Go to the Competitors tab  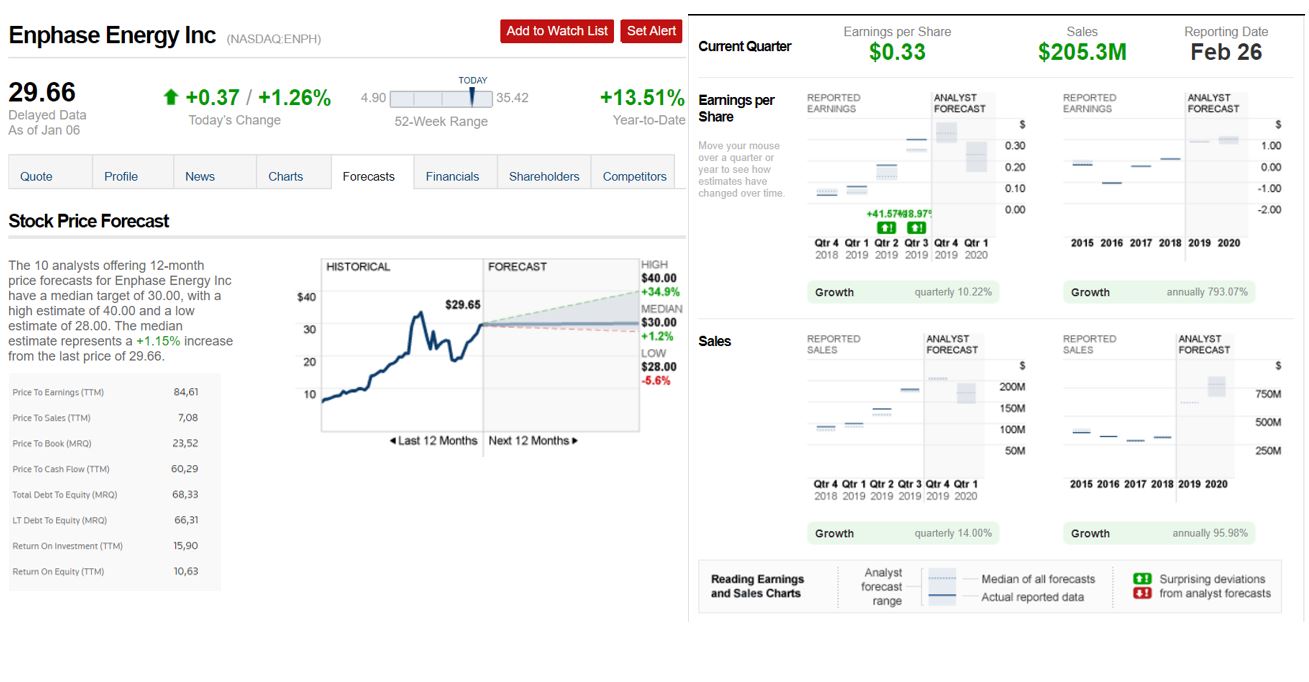click(634, 176)
